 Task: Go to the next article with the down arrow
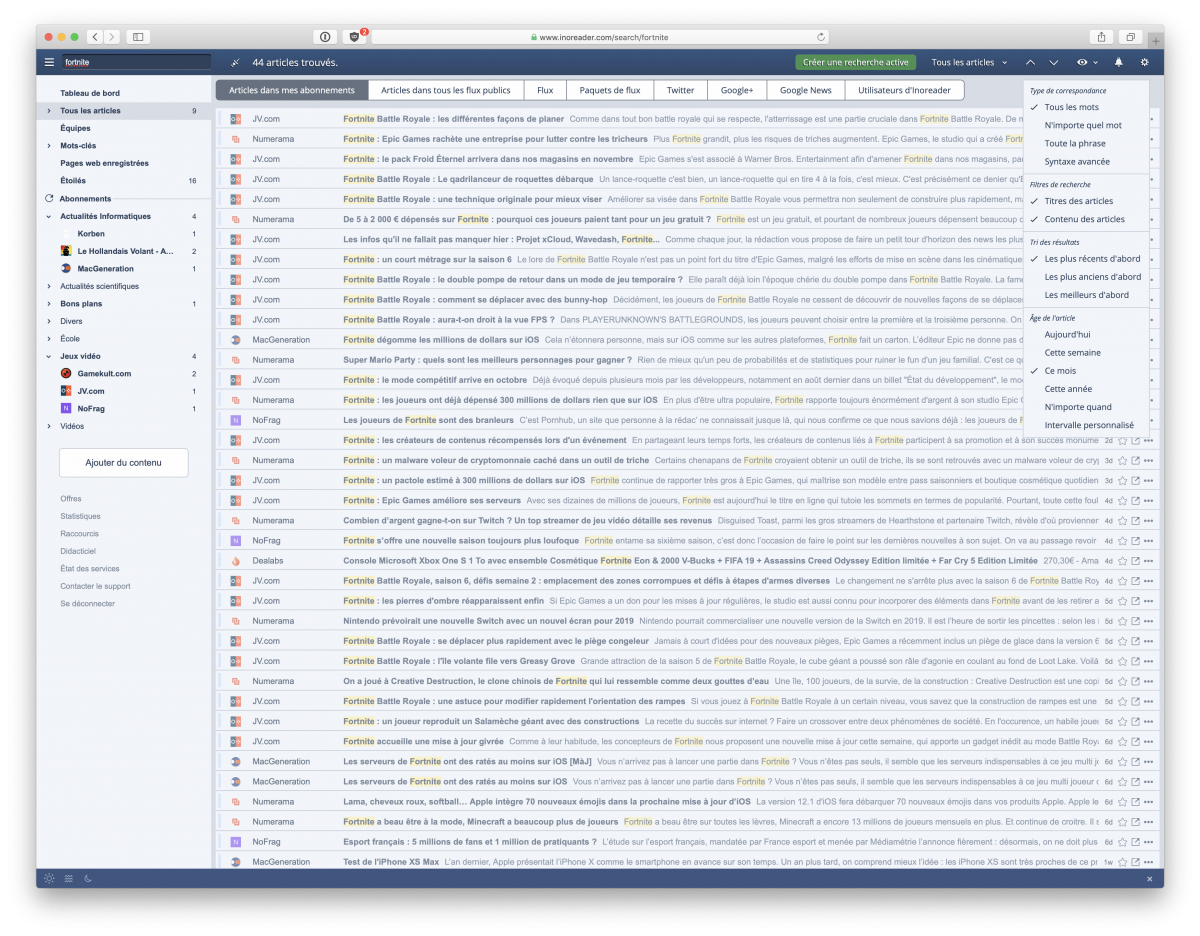(x=1053, y=62)
